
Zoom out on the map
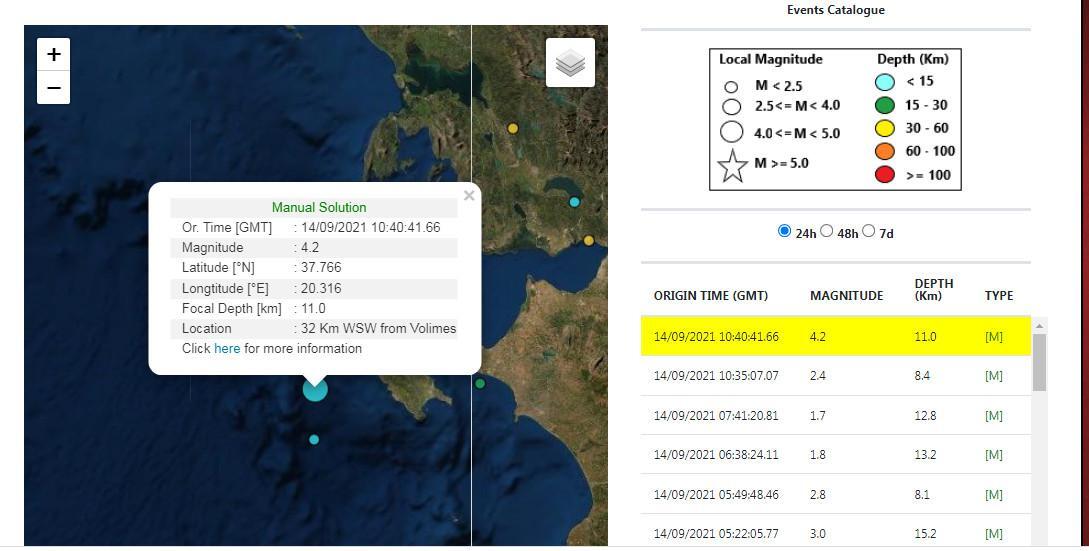(x=54, y=88)
